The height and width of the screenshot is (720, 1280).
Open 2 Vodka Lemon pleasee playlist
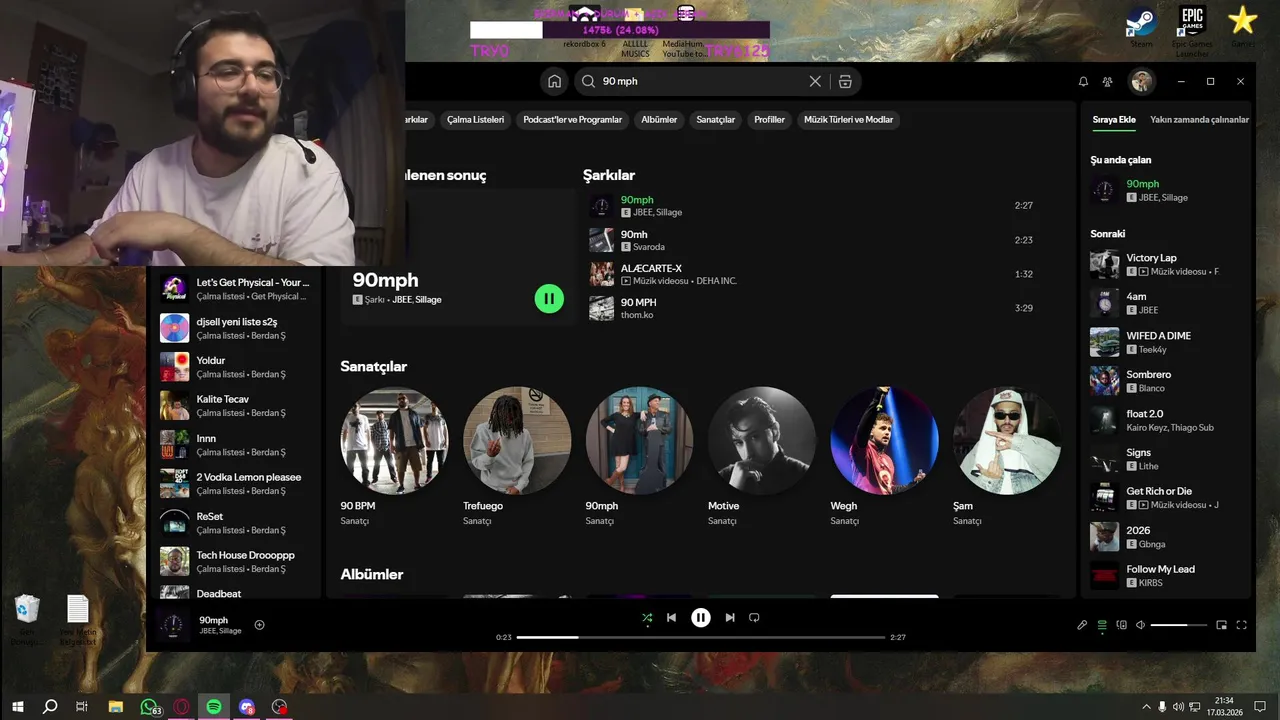click(x=235, y=484)
